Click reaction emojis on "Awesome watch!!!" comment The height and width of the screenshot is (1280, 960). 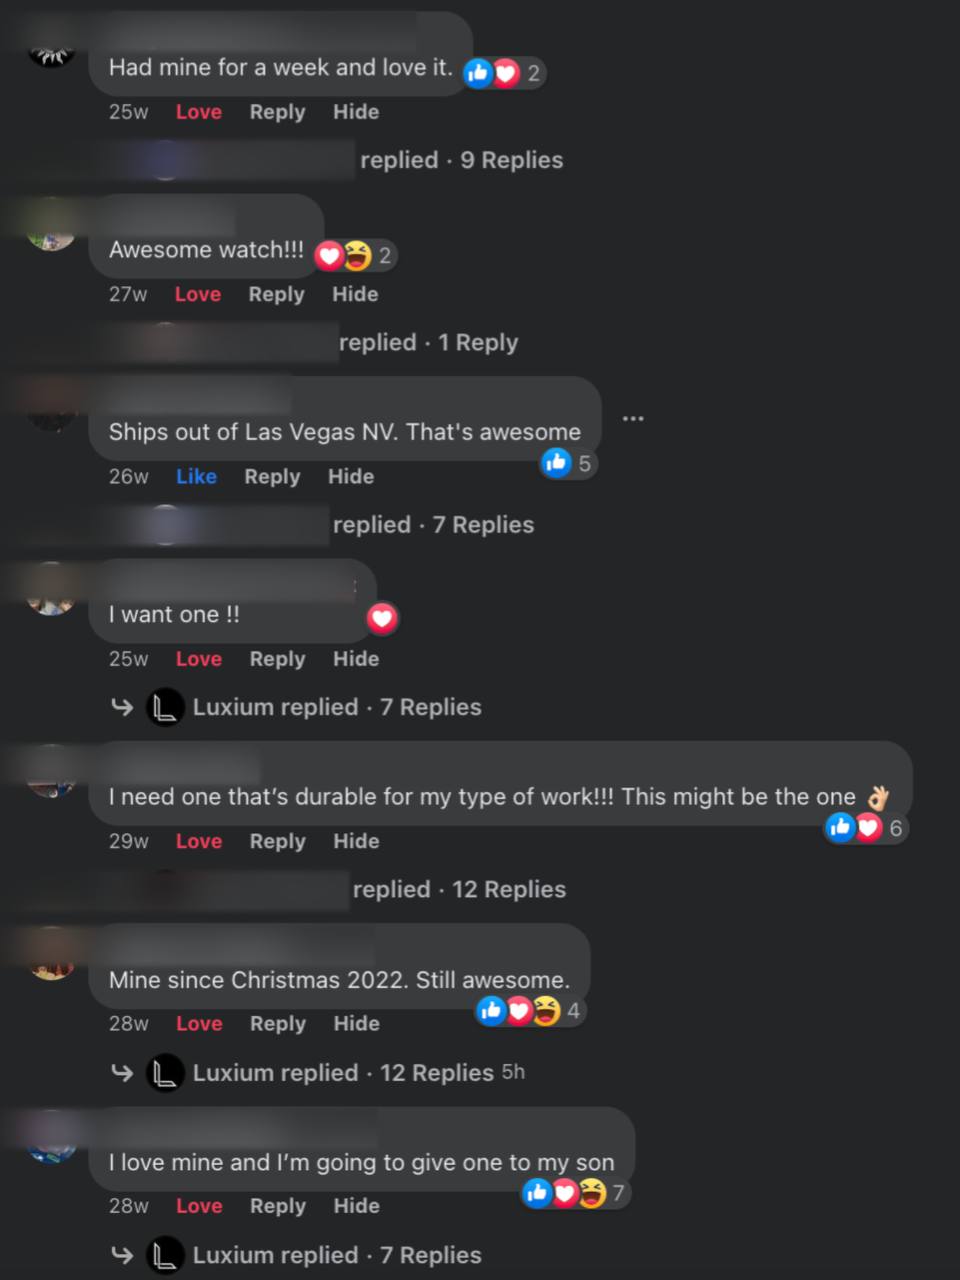pyautogui.click(x=355, y=256)
